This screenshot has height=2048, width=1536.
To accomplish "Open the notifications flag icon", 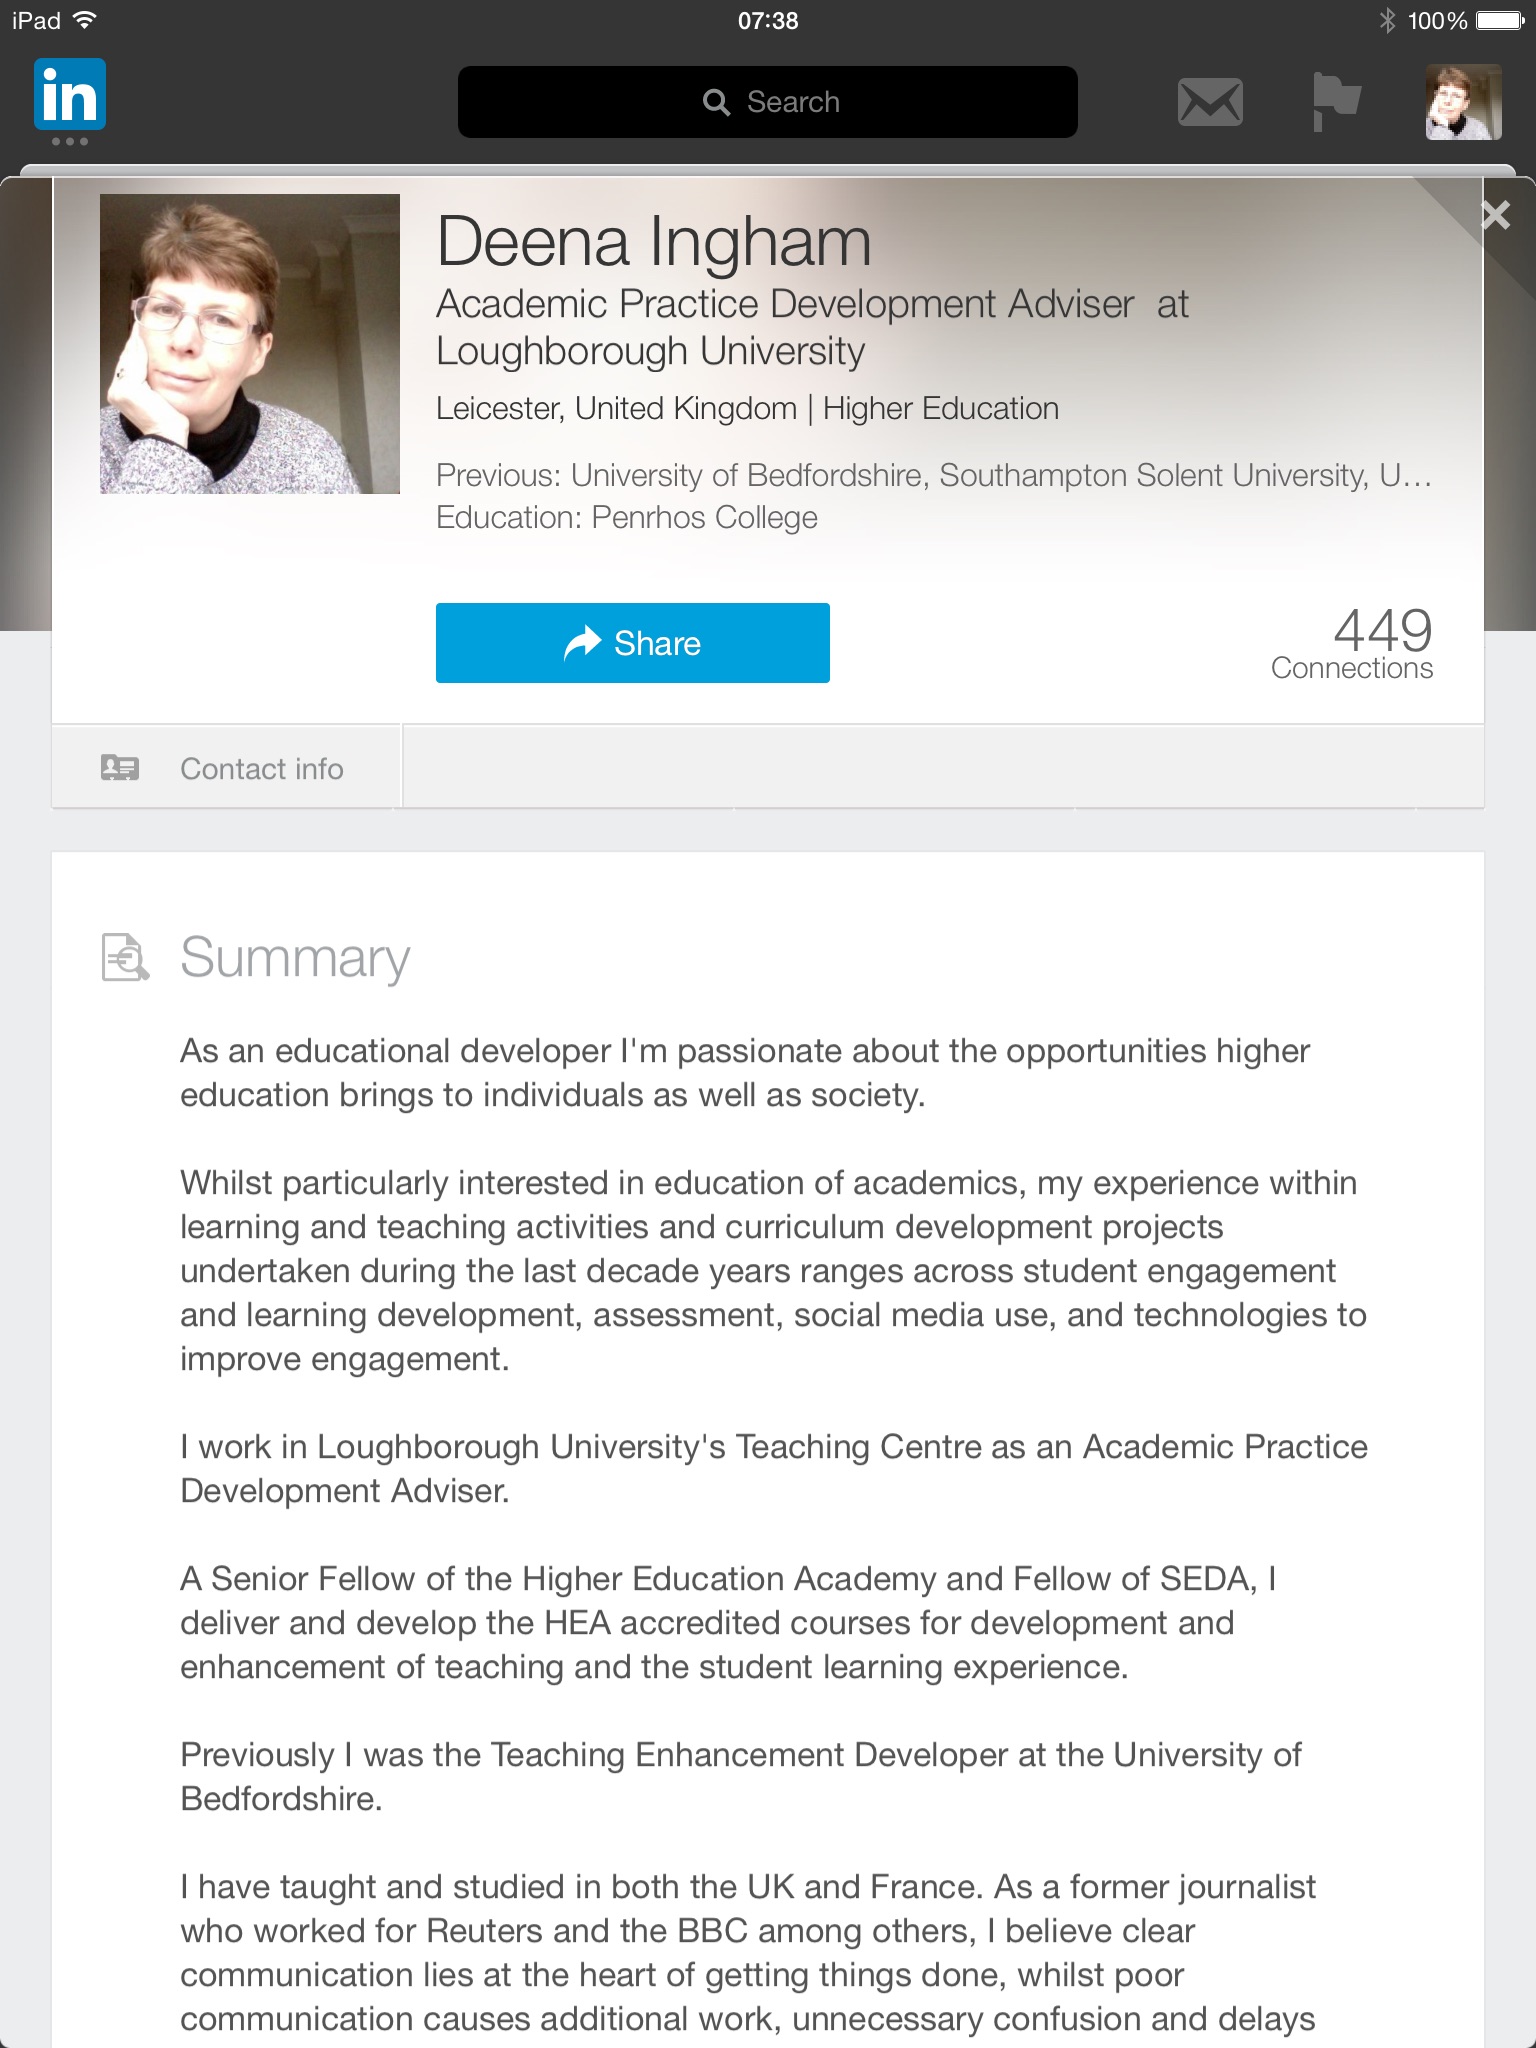I will click(1336, 102).
